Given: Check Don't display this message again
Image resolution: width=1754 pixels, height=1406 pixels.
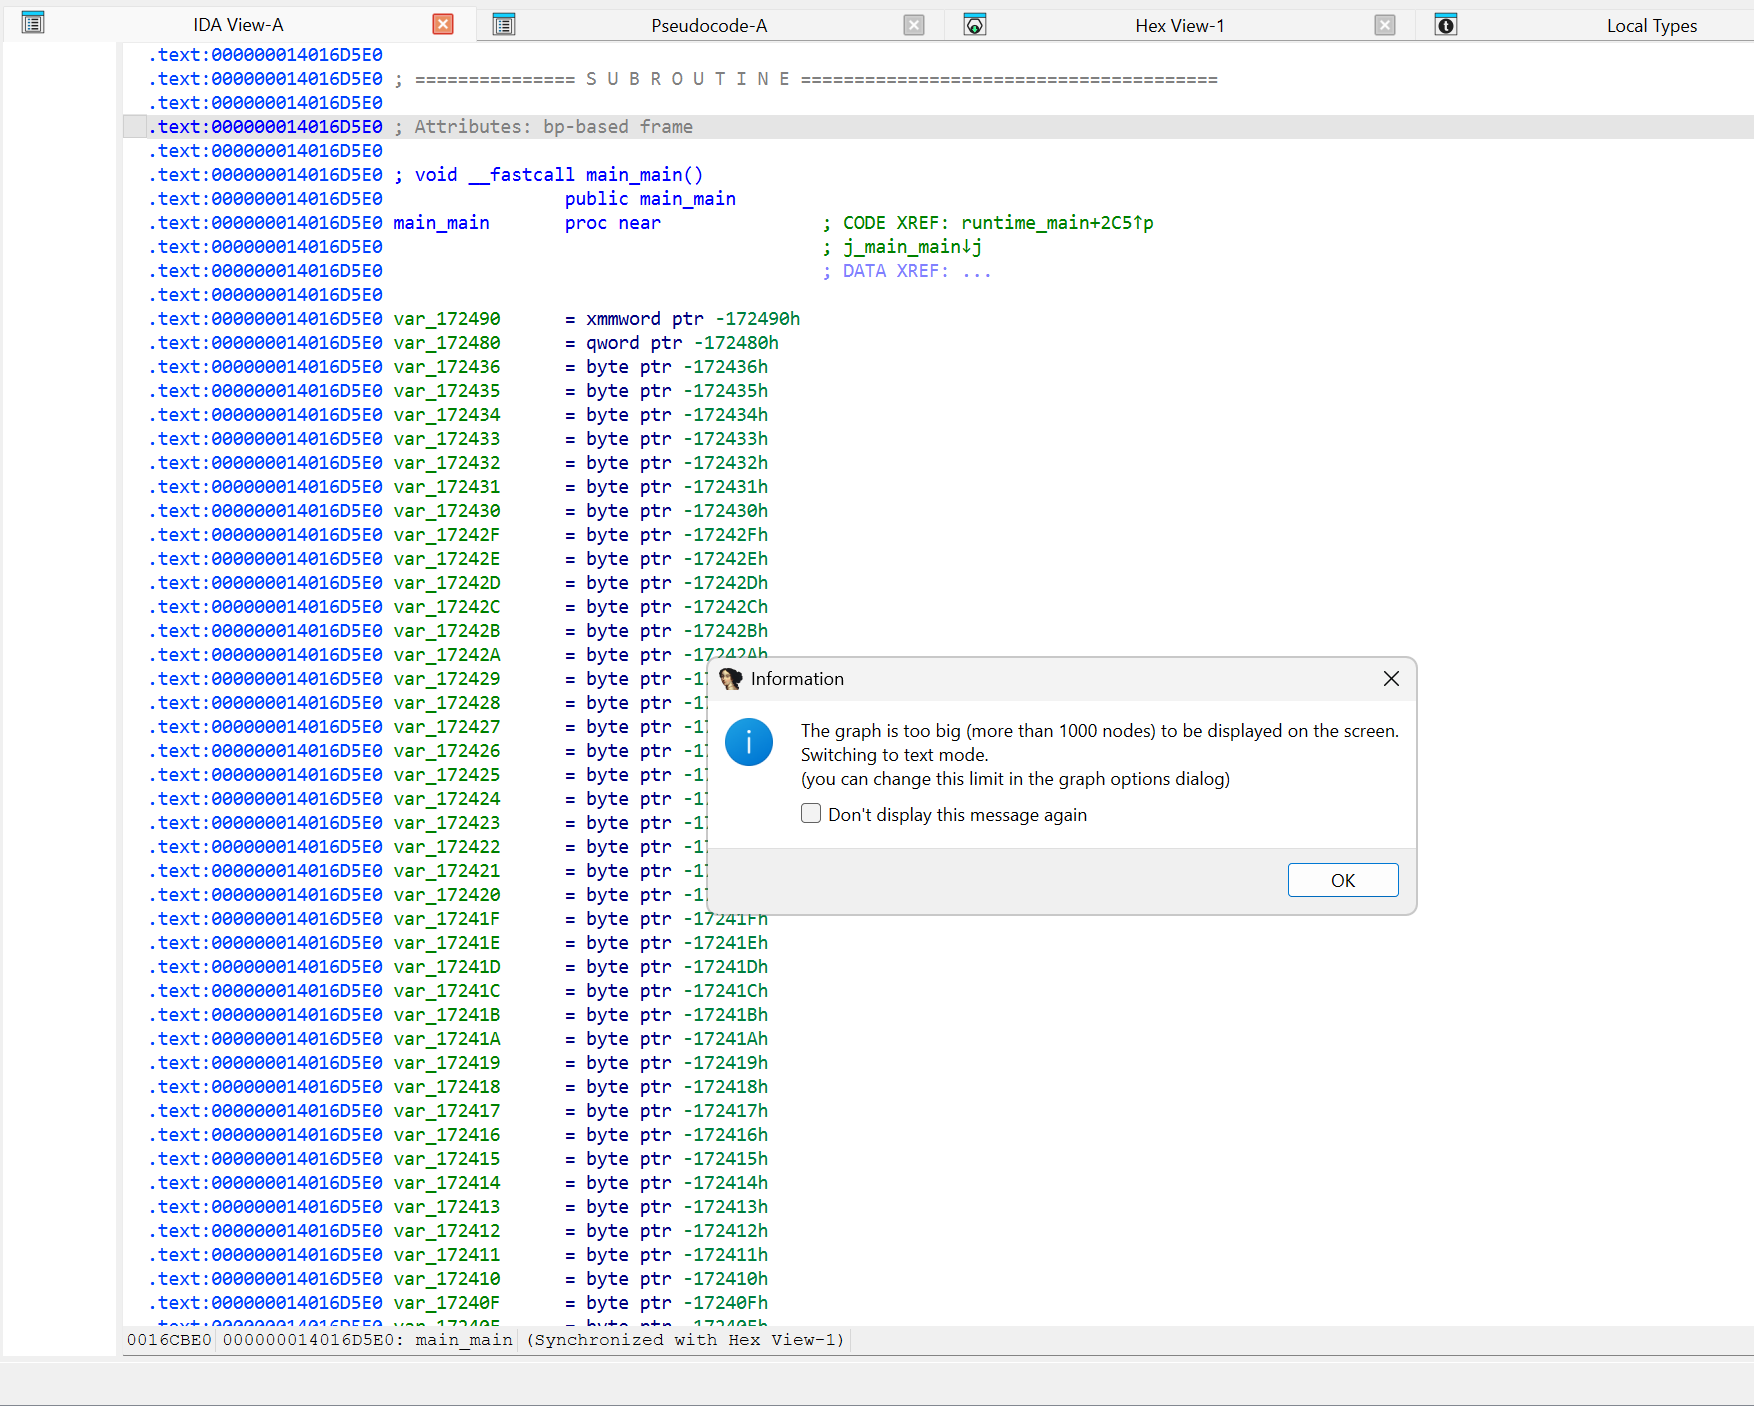Looking at the screenshot, I should coord(811,814).
